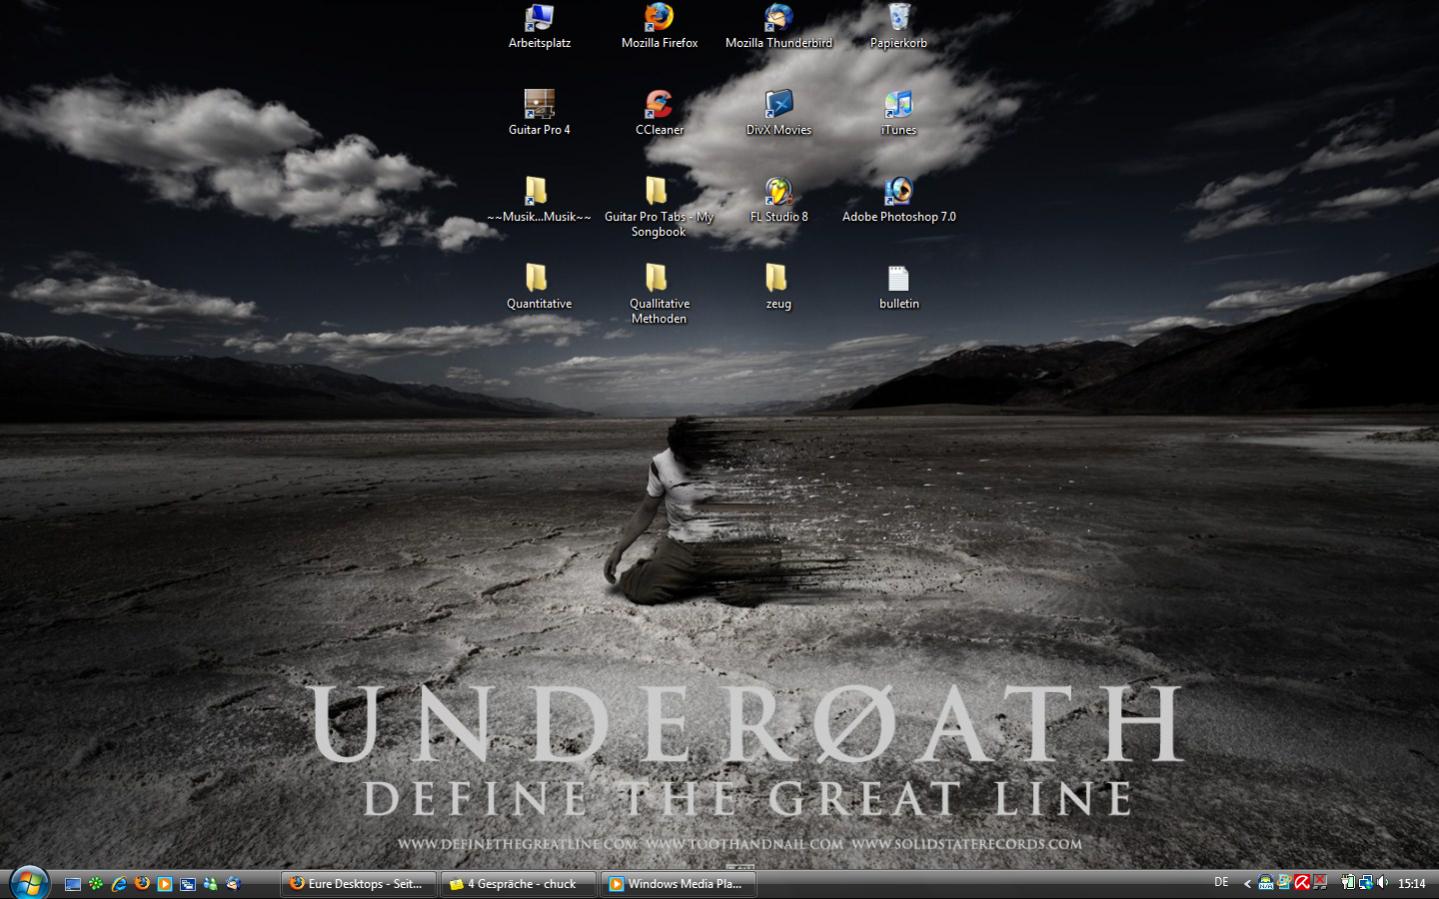Click the Windows Start orb
Screen dimensions: 1439x899
(29, 883)
